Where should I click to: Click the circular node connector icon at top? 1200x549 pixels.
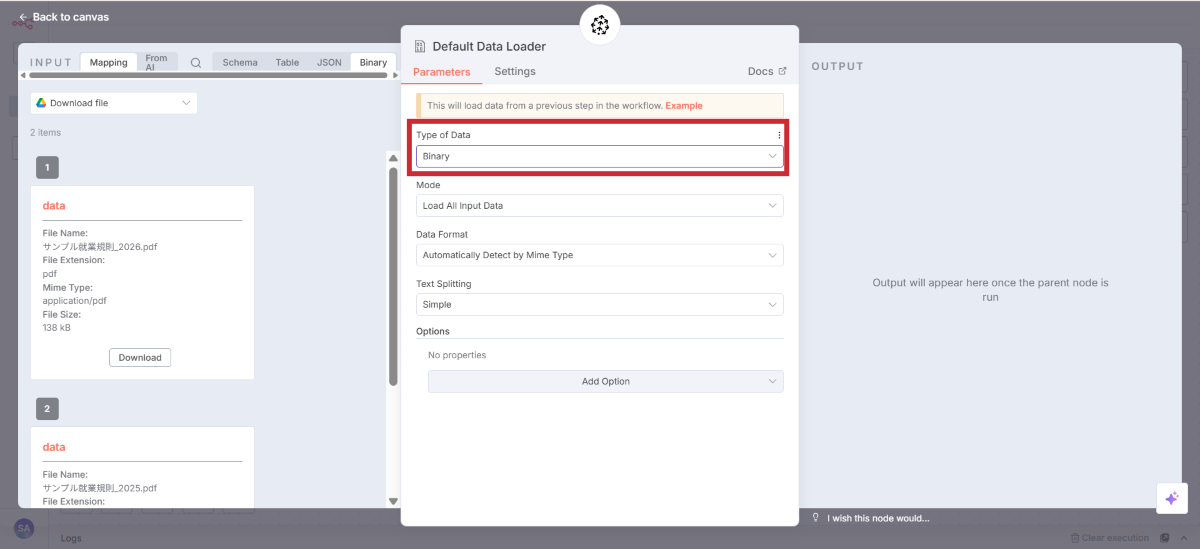pos(600,25)
